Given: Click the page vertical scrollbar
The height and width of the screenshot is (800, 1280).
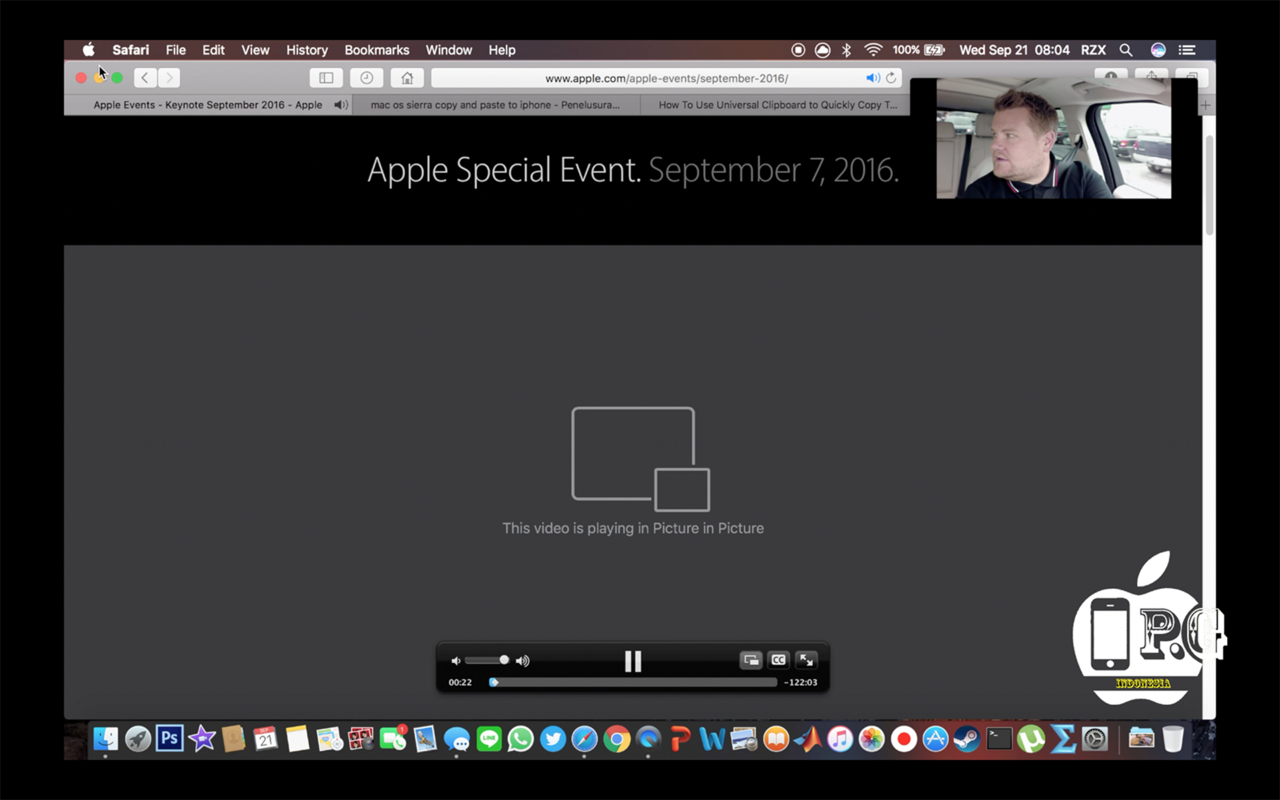Looking at the screenshot, I should coord(1209,185).
